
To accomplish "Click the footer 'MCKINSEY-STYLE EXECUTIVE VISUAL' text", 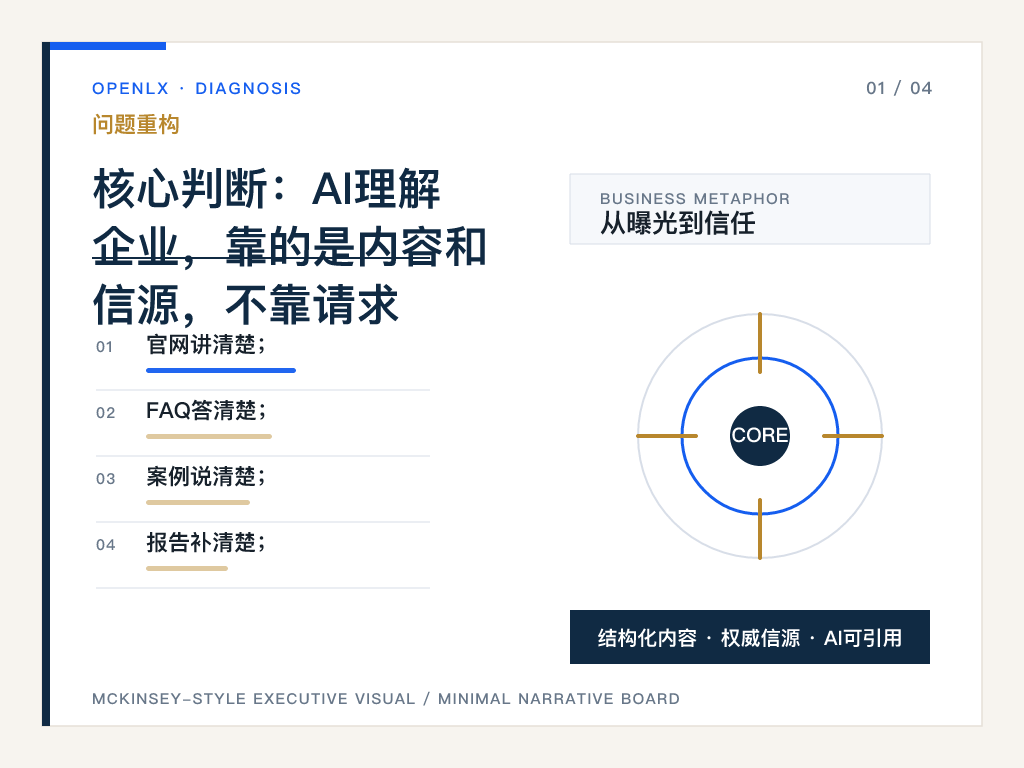I will [x=253, y=699].
